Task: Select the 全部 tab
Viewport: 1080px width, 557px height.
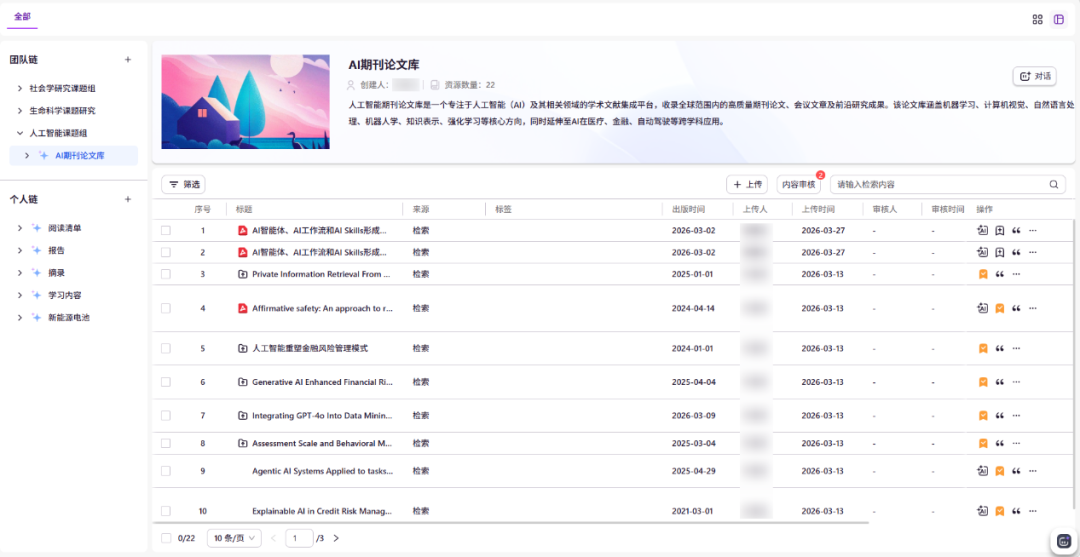Action: coord(22,17)
